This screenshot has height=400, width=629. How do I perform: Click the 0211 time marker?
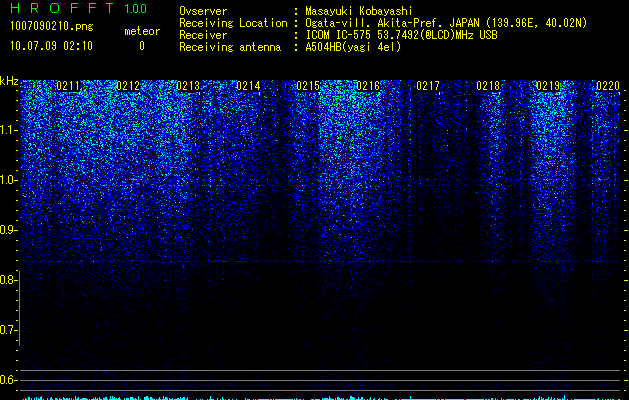[68, 86]
